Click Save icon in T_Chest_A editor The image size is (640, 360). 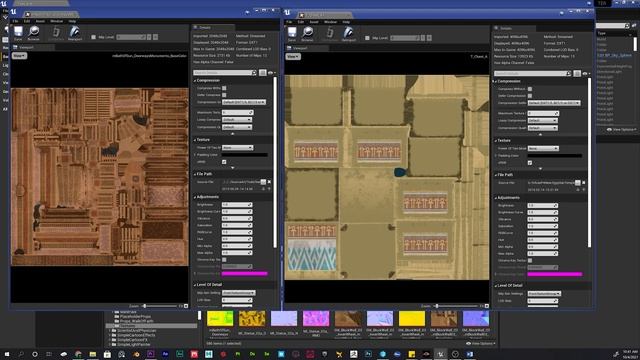pos(292,32)
